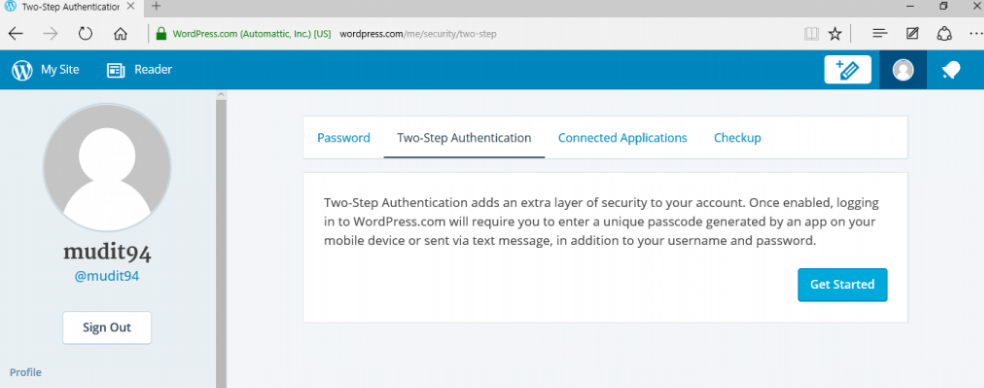
Task: Open the notifications bell icon
Action: coord(951,70)
